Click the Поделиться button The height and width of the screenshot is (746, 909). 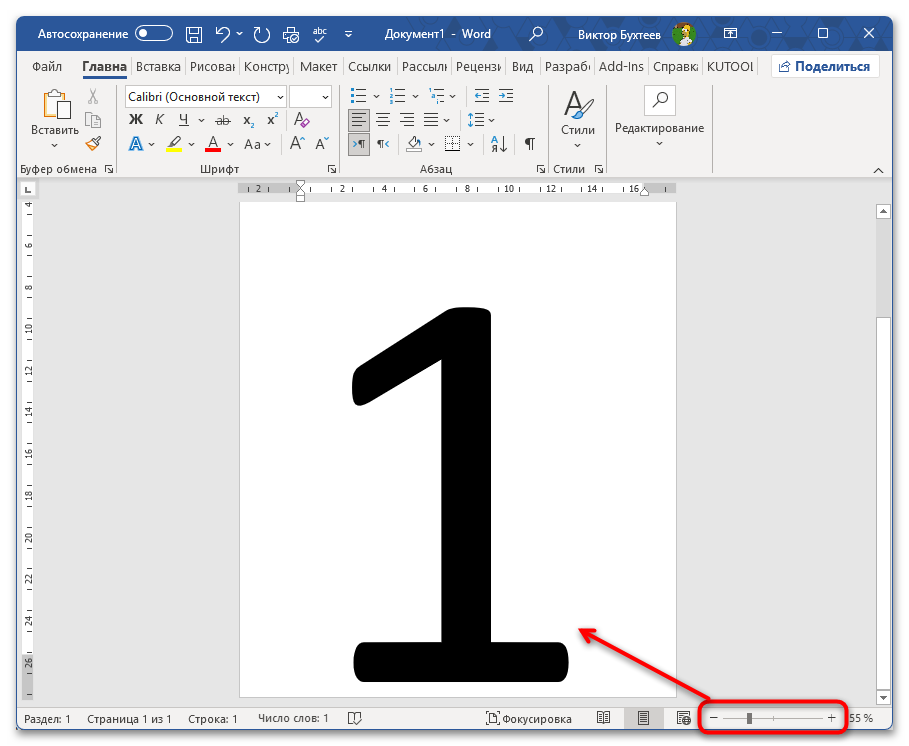(825, 67)
